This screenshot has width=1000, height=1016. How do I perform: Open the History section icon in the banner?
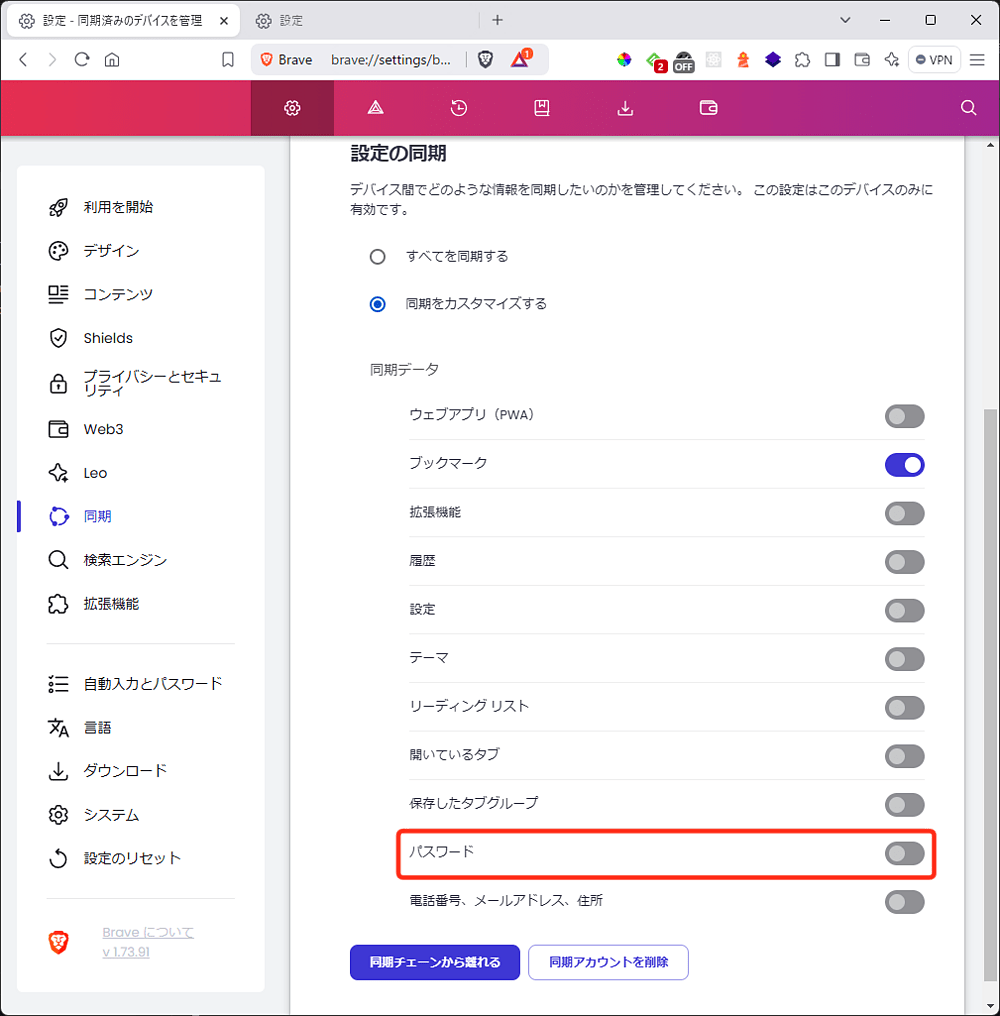[x=458, y=108]
